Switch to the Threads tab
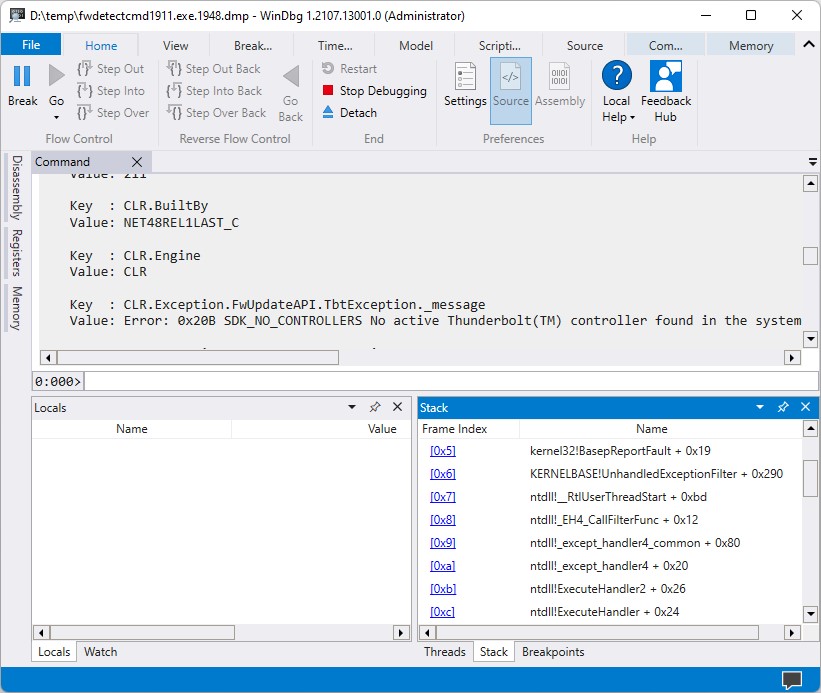This screenshot has height=693, width=821. pyautogui.click(x=445, y=652)
